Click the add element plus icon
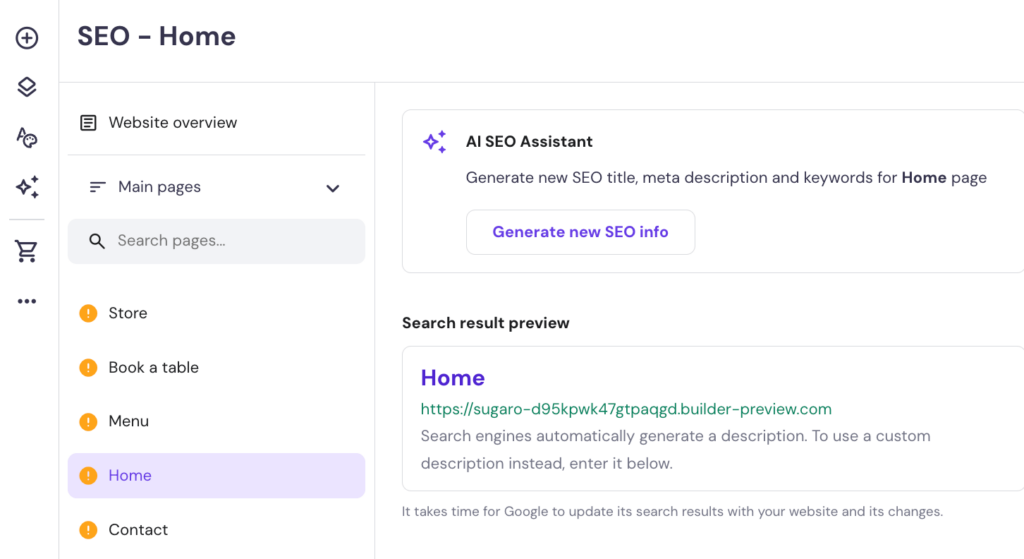Viewport: 1024px width, 559px height. pos(27,38)
